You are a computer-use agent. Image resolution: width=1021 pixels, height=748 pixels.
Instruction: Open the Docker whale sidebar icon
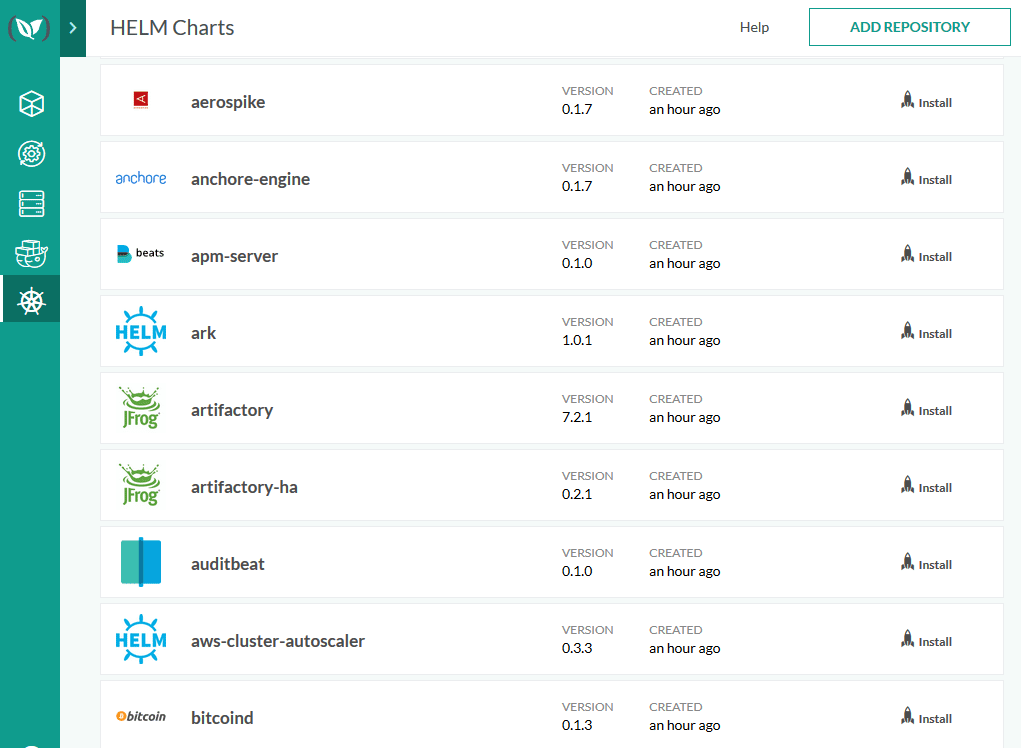click(32, 254)
